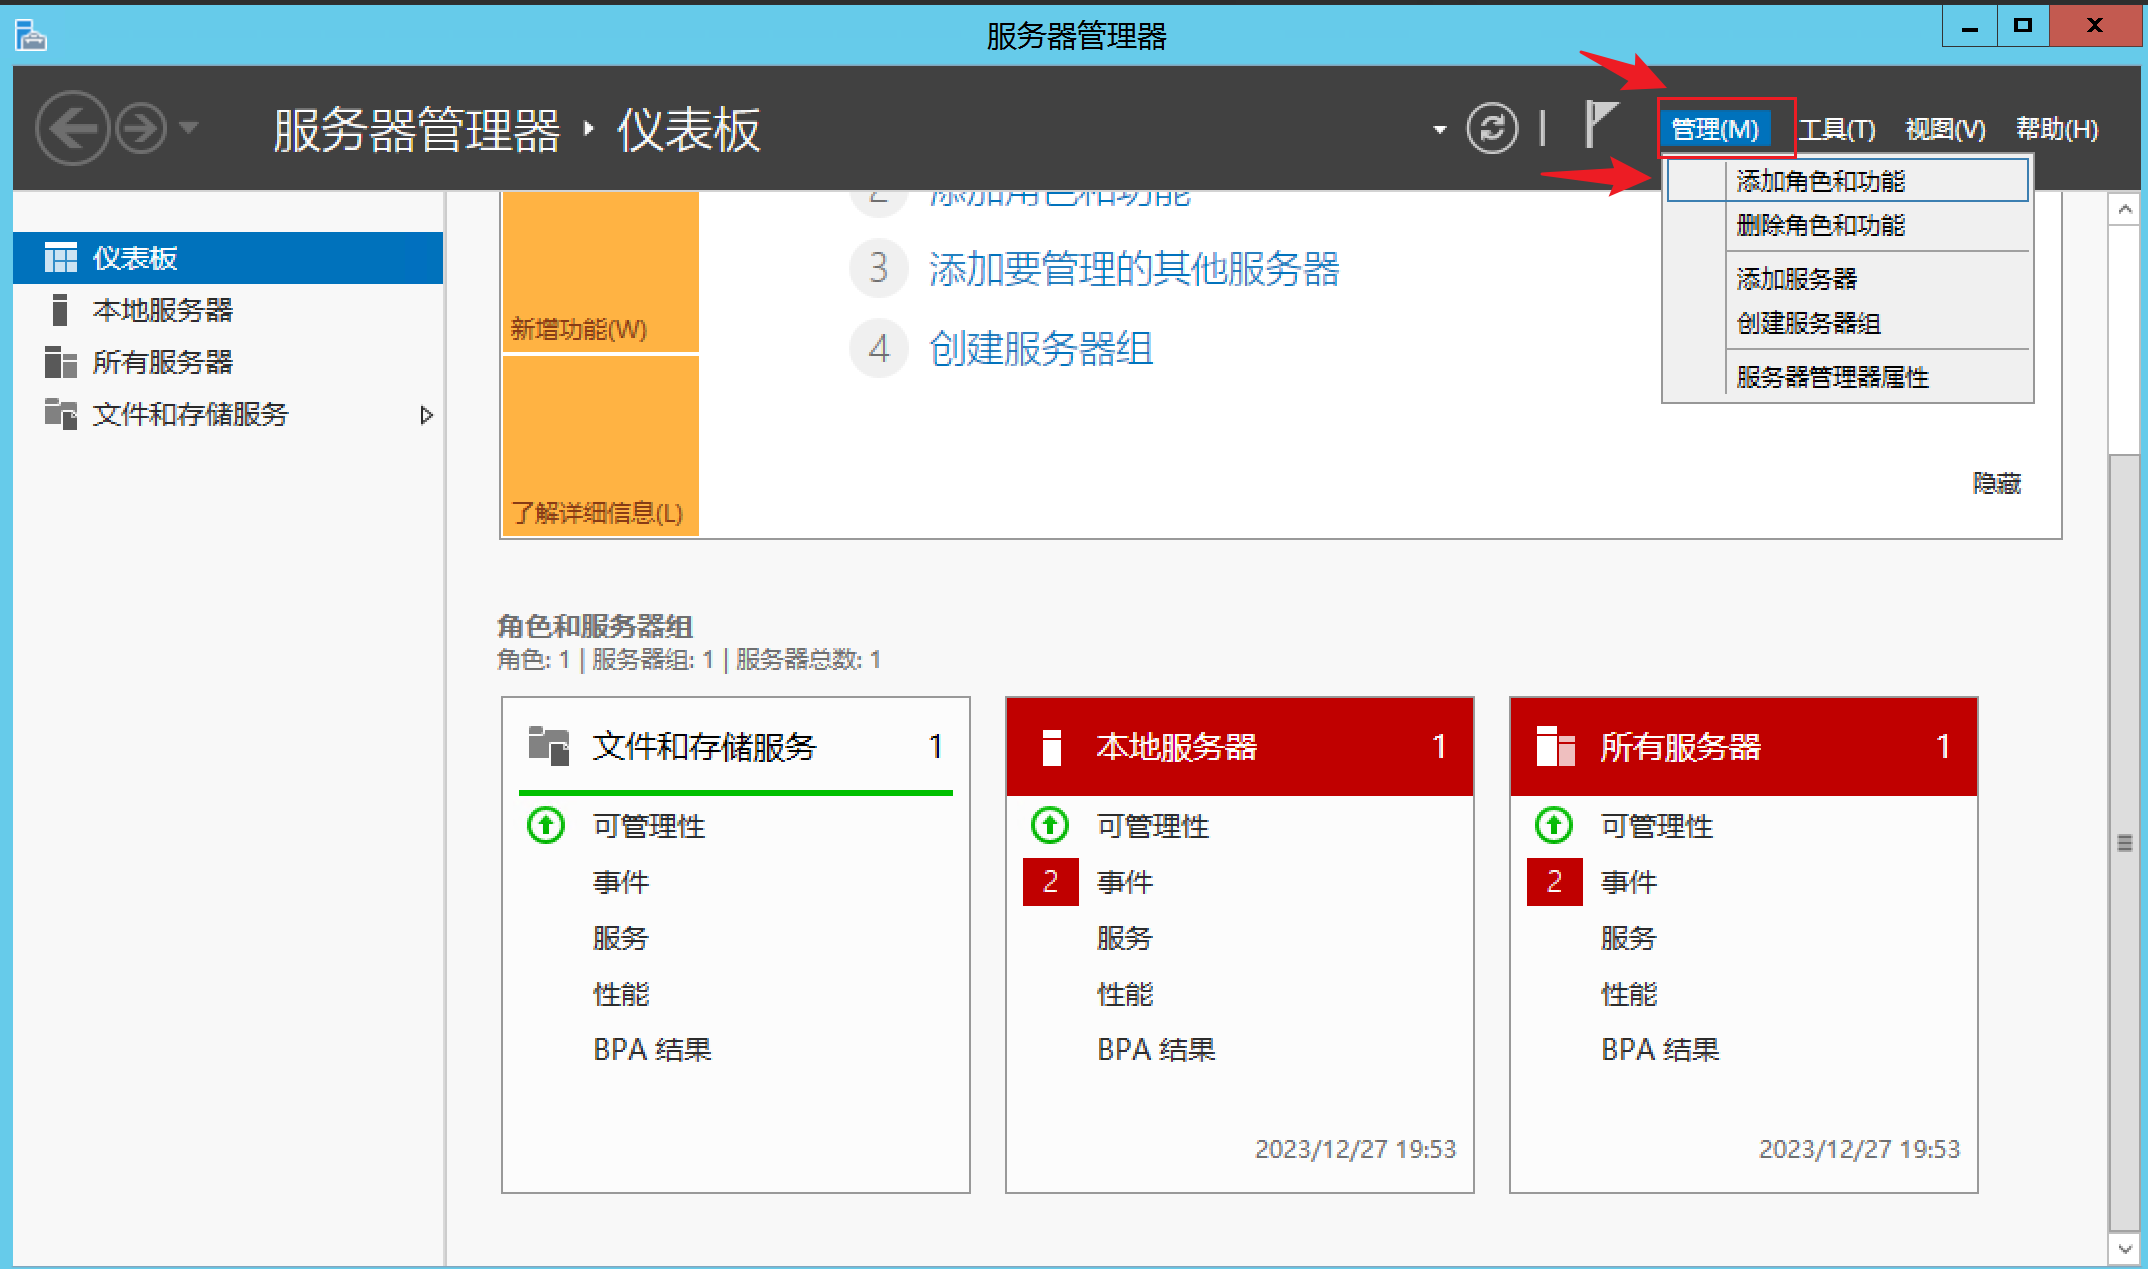Expand File and Storage Services sidebar arrow
The image size is (2148, 1269).
point(427,415)
